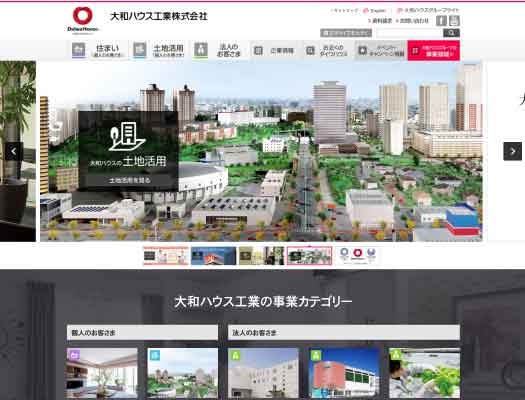Click the icon beside お近くのダイワハウス

click(x=310, y=51)
